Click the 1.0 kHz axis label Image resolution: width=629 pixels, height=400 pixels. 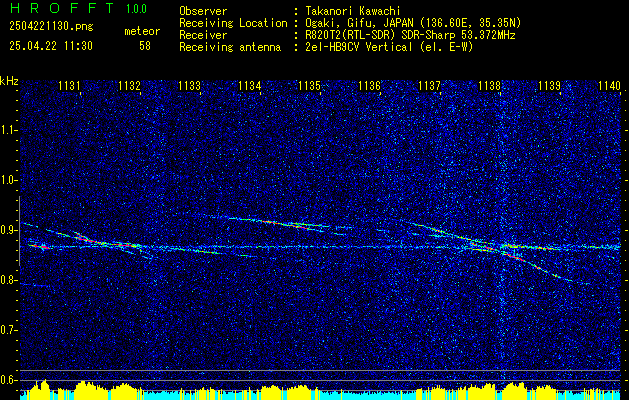coord(8,181)
